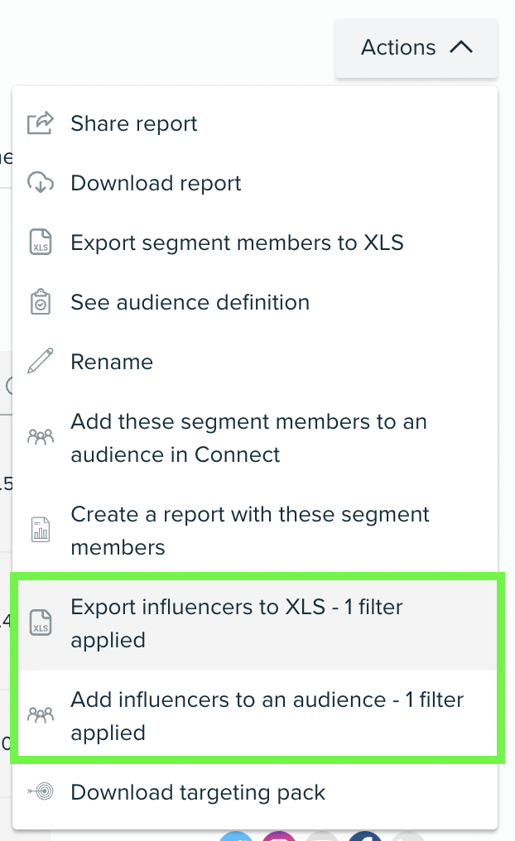Collapse the Actions dropdown menu
Viewport: 515px width, 841px height.
[x=416, y=48]
